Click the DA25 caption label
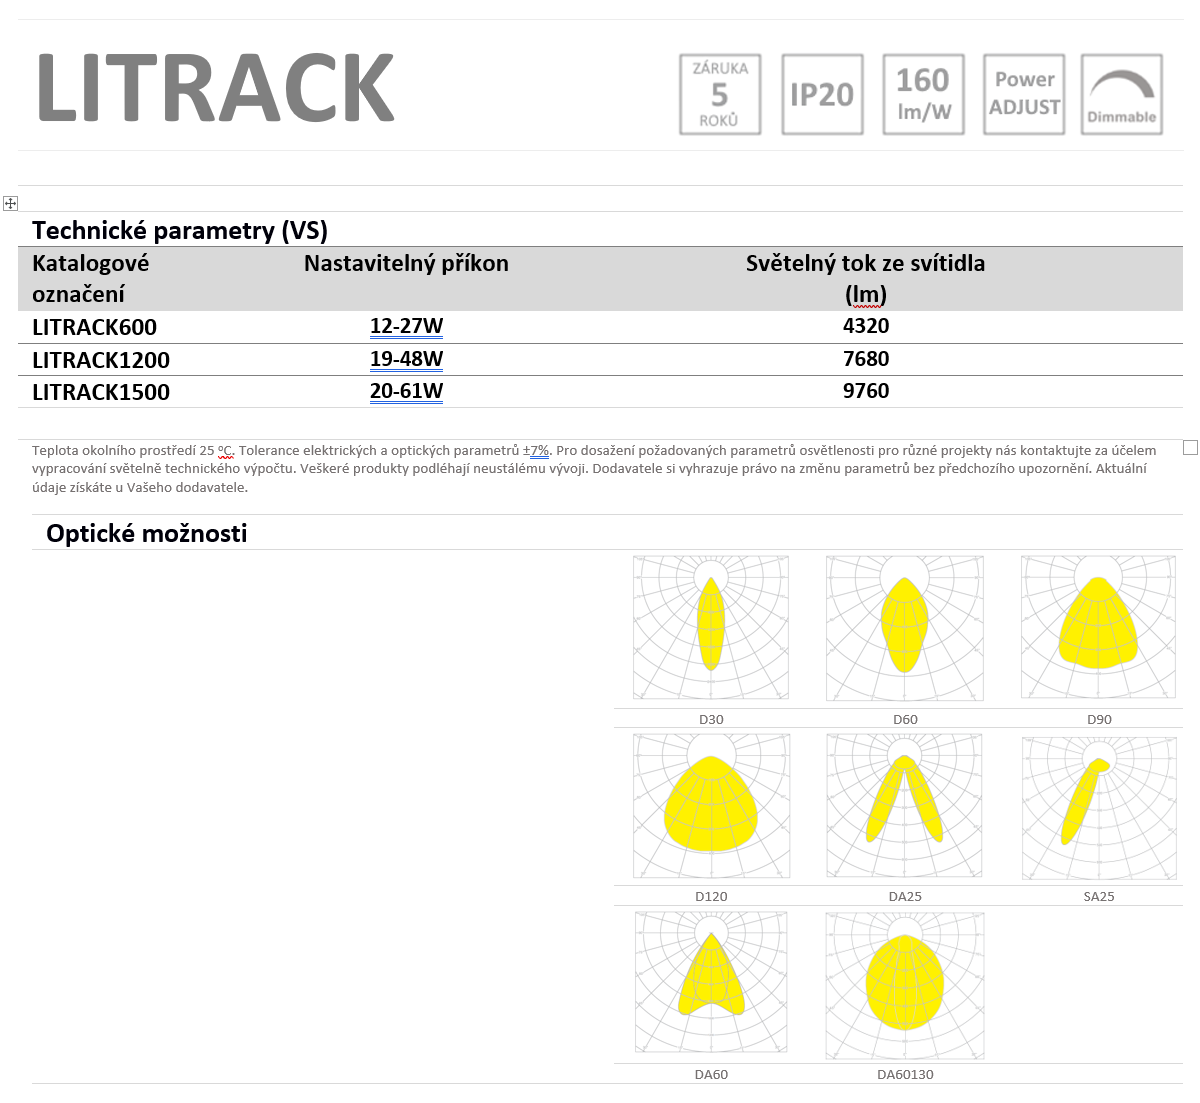Viewport: 1200px width, 1103px height. pyautogui.click(x=905, y=896)
